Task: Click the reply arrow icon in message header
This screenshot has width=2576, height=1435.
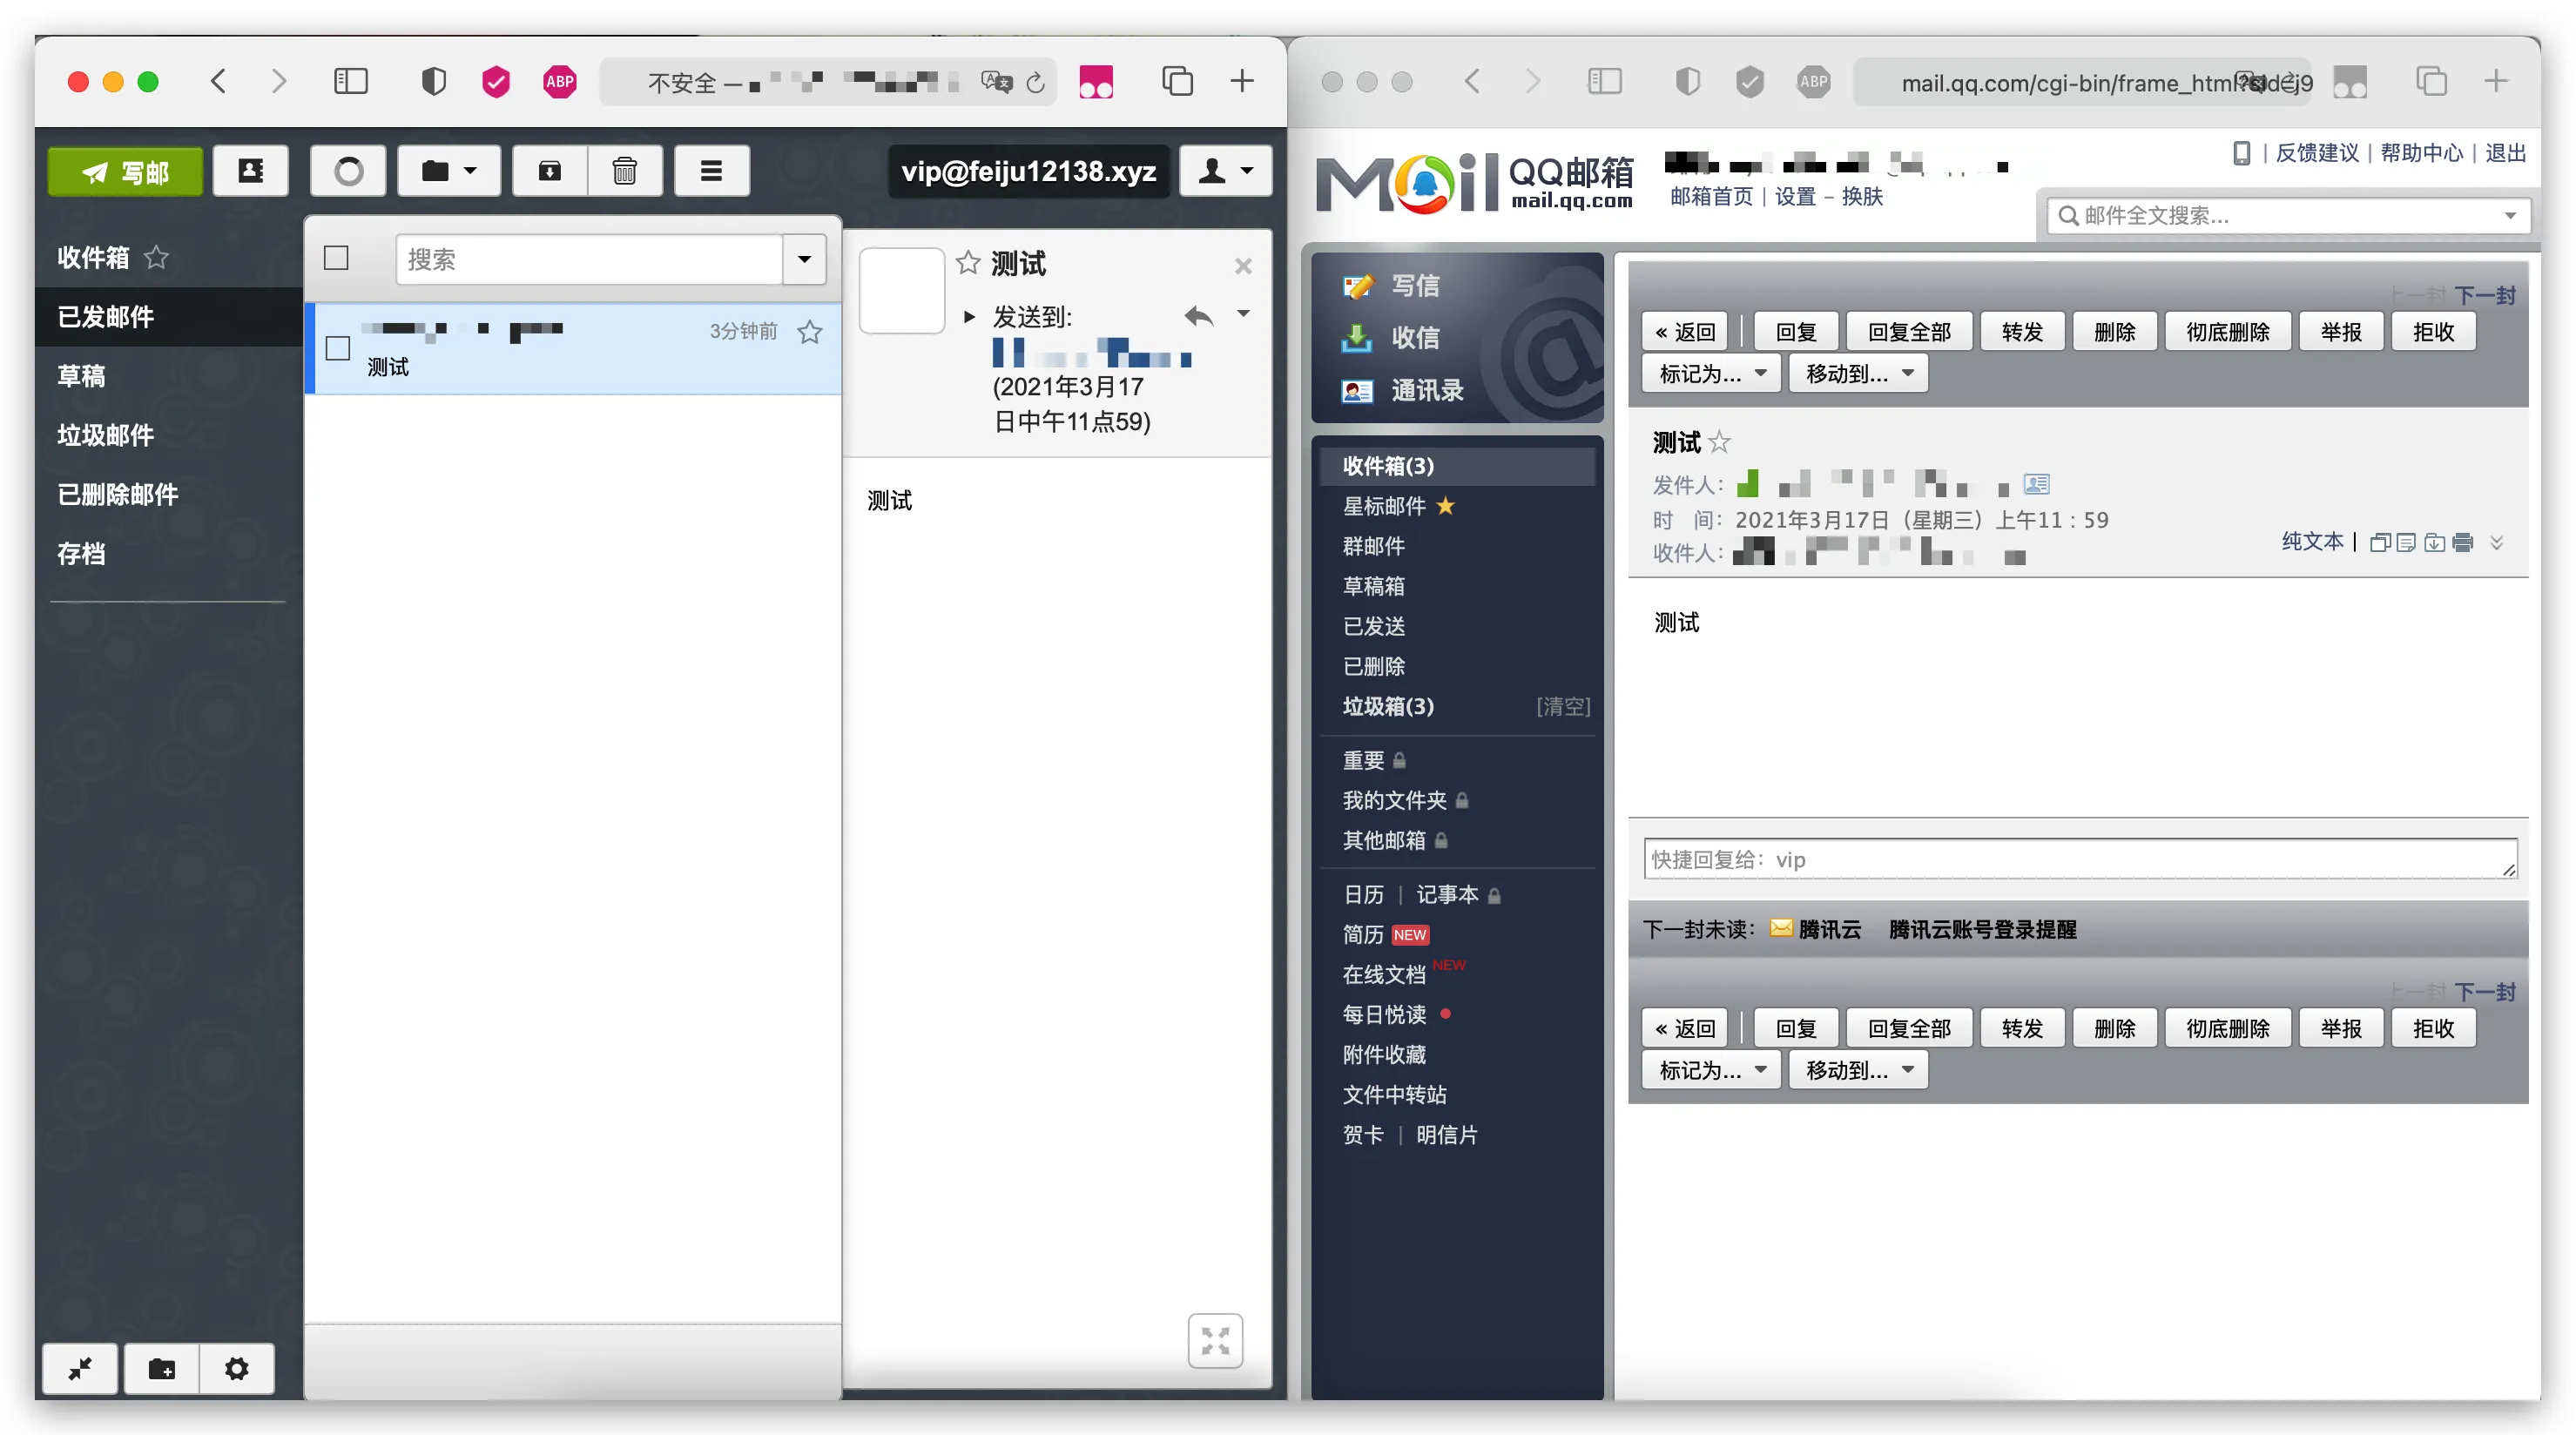Action: click(1199, 317)
